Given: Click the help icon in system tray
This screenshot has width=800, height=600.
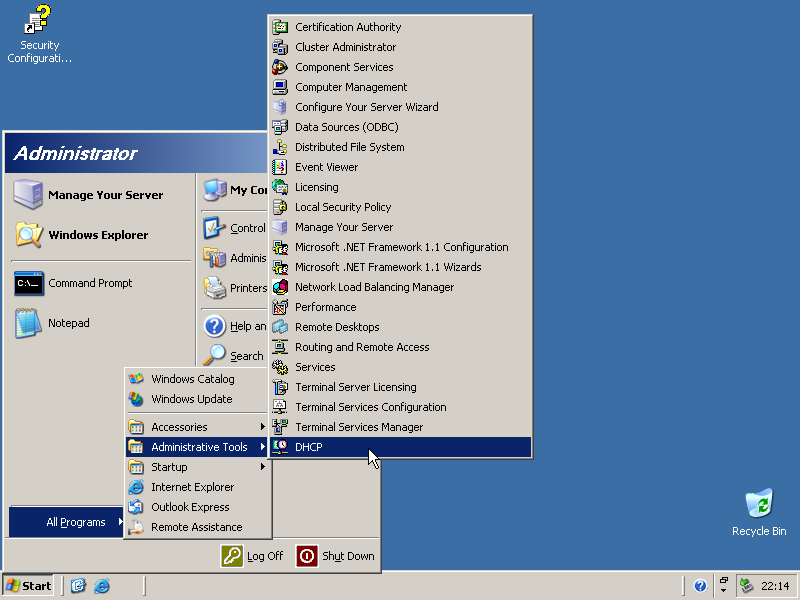Looking at the screenshot, I should click(700, 586).
